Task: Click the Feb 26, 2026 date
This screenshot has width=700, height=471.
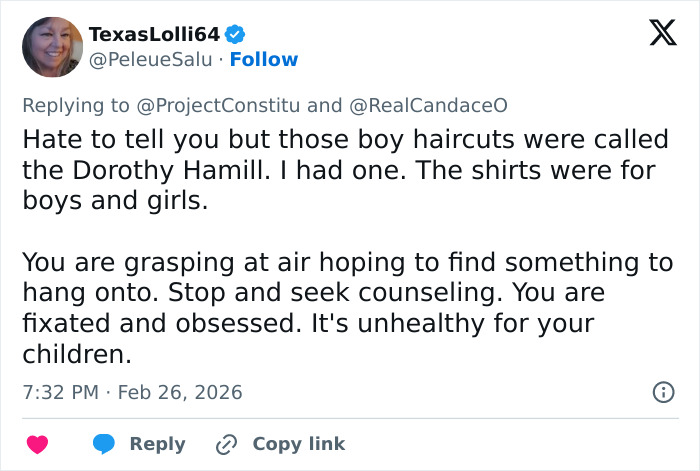Action: pos(180,392)
